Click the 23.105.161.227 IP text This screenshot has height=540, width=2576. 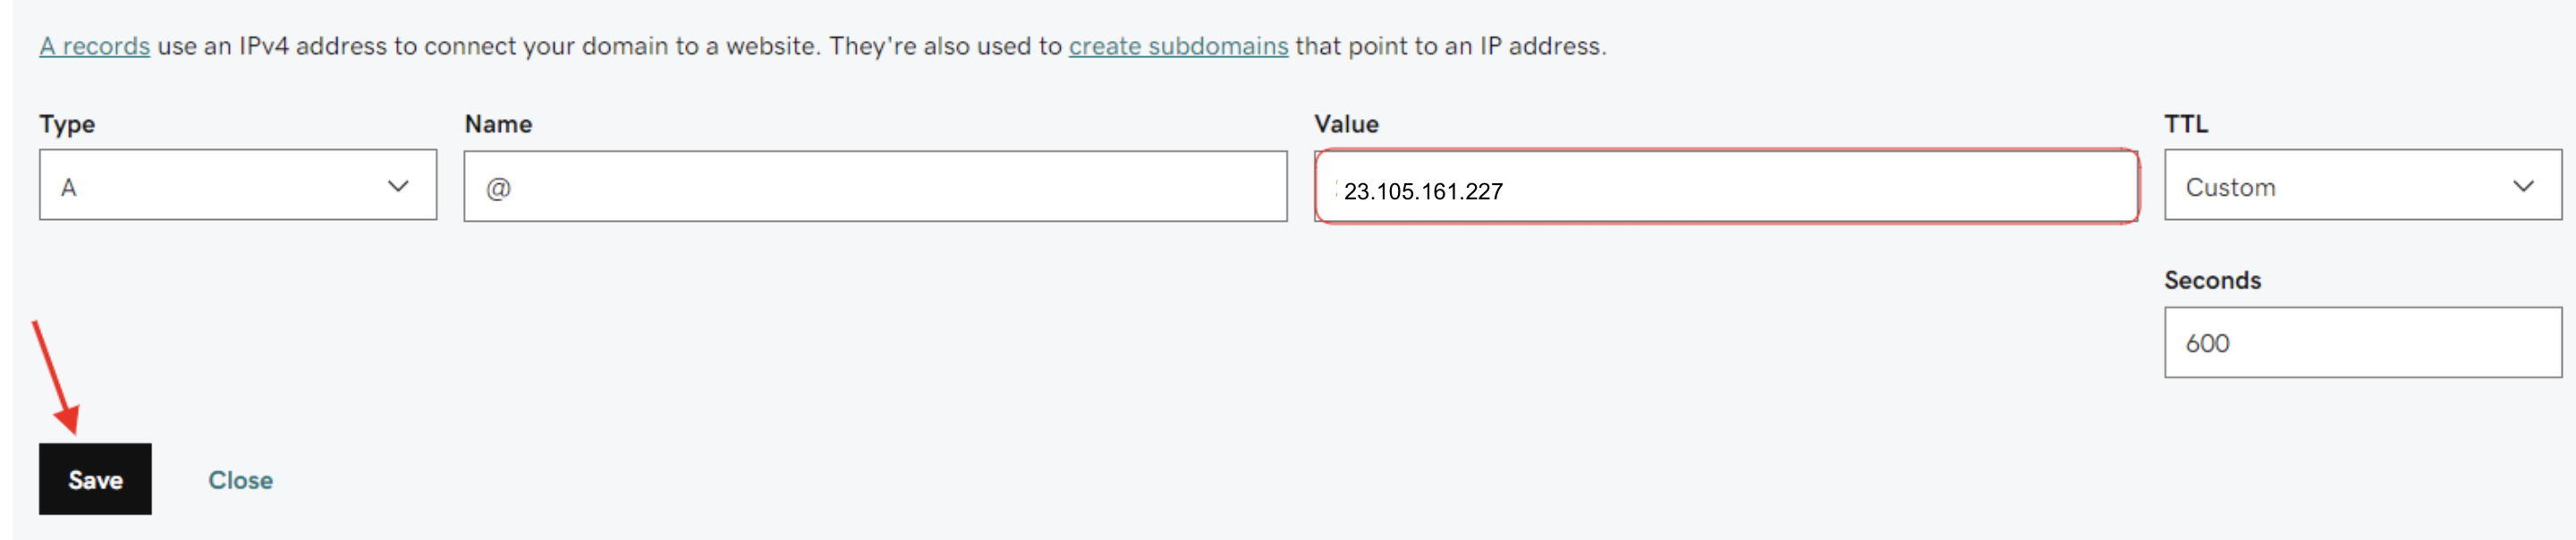pos(1422,191)
